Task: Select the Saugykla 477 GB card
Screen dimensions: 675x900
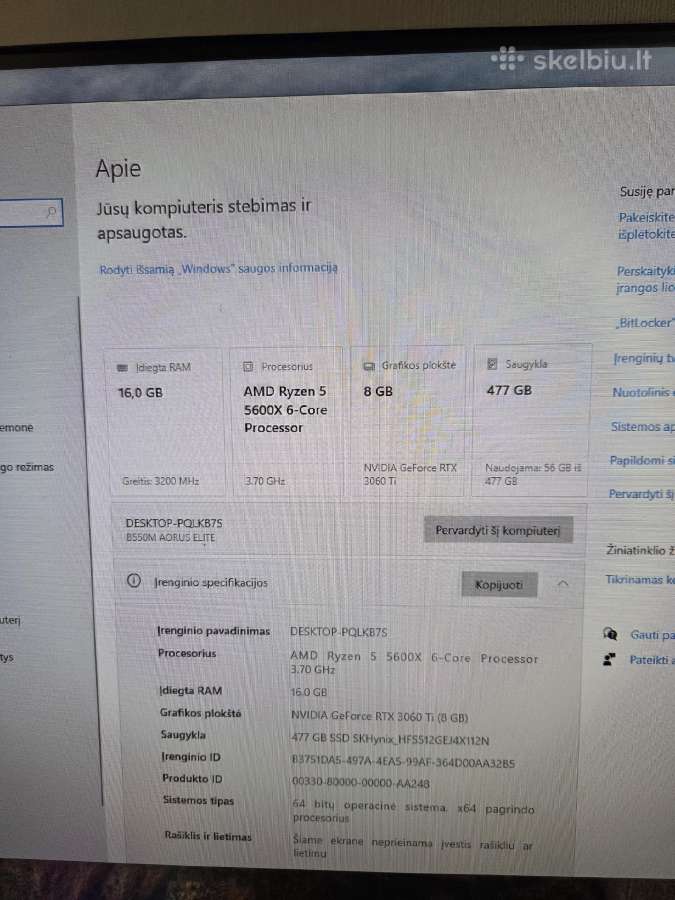Action: point(531,420)
